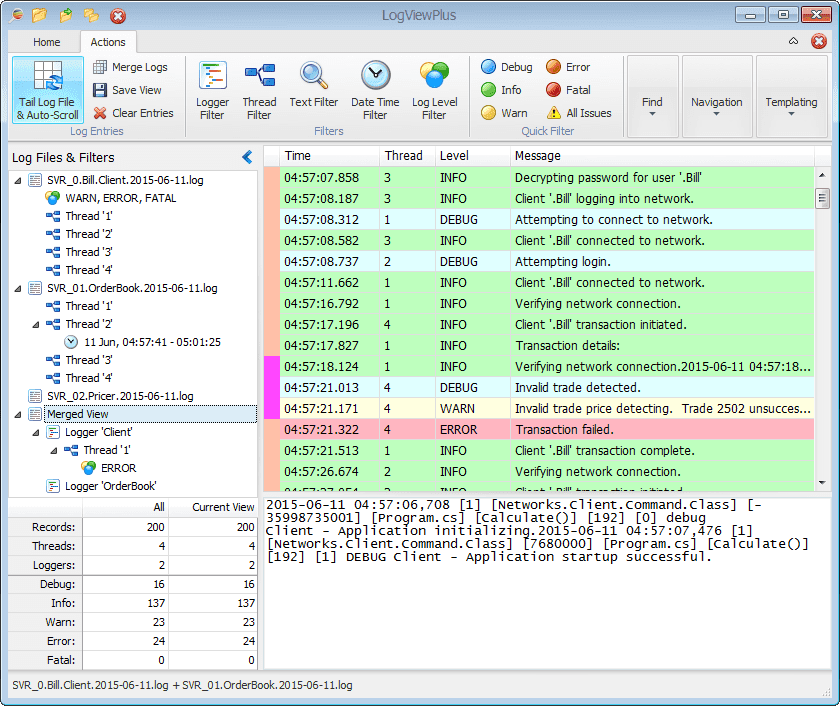Select the 'Transaction failed.' ERROR row

[x=547, y=430]
